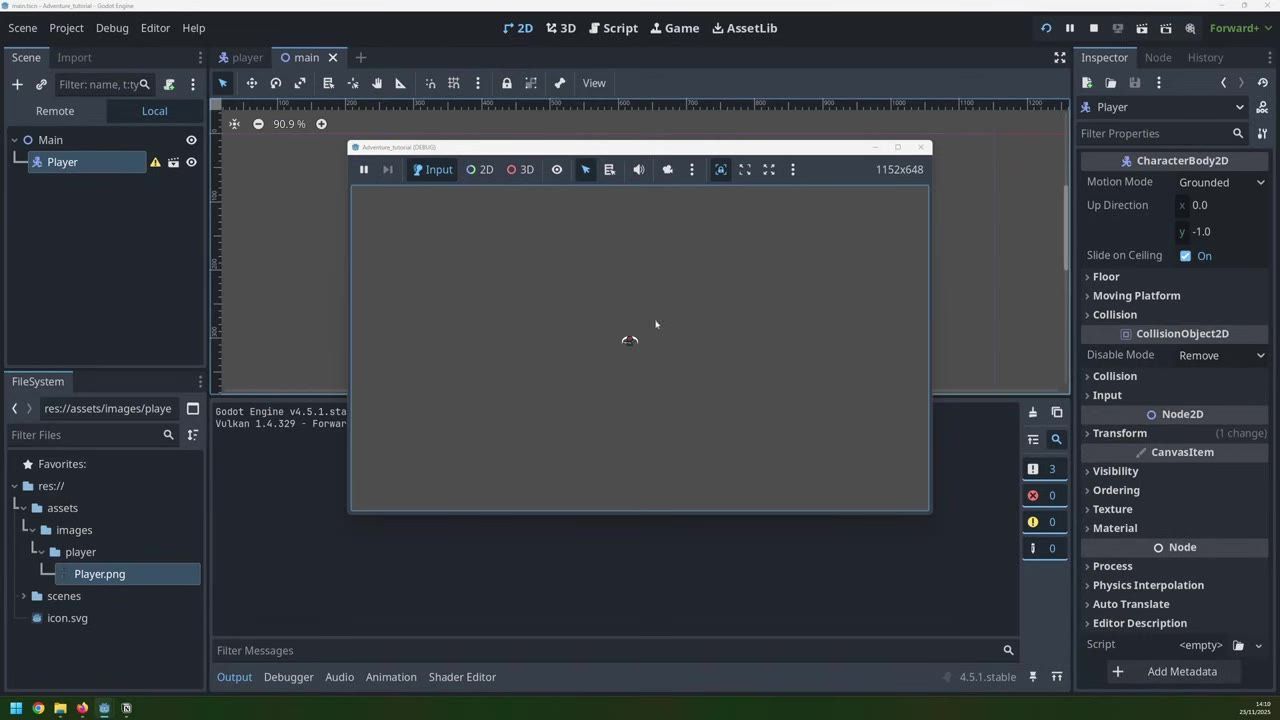Viewport: 1280px width, 720px height.
Task: Reload the running project
Action: (1046, 28)
